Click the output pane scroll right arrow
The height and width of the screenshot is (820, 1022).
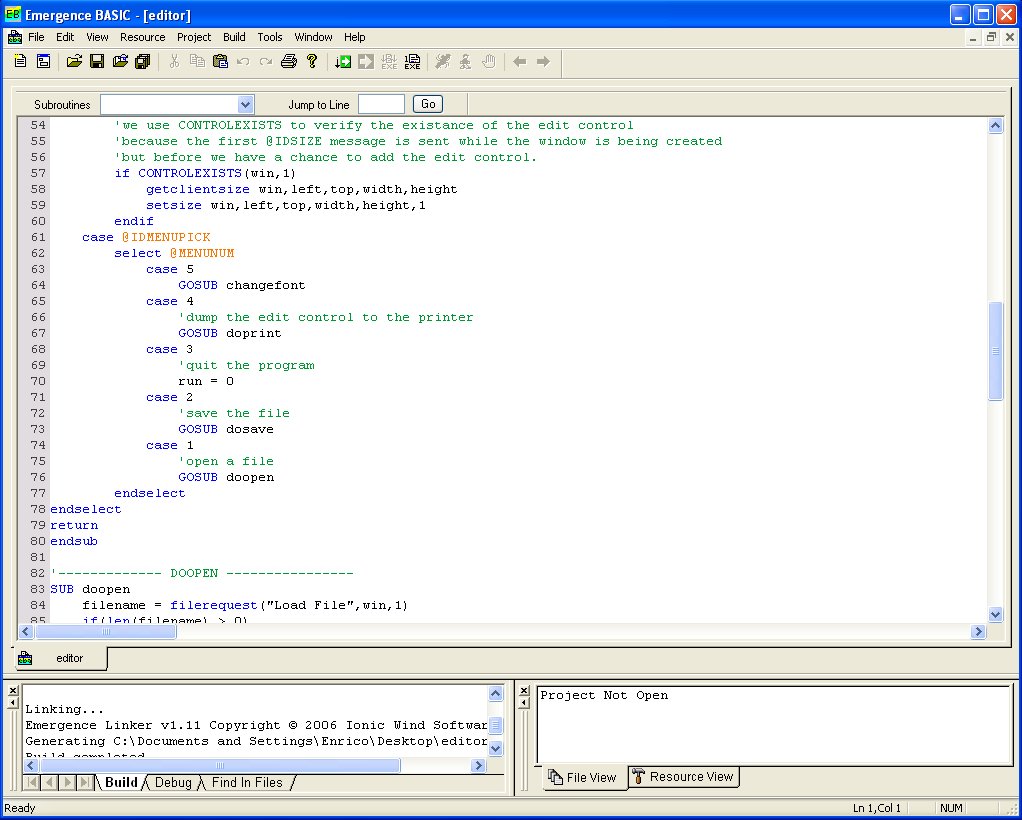(478, 765)
